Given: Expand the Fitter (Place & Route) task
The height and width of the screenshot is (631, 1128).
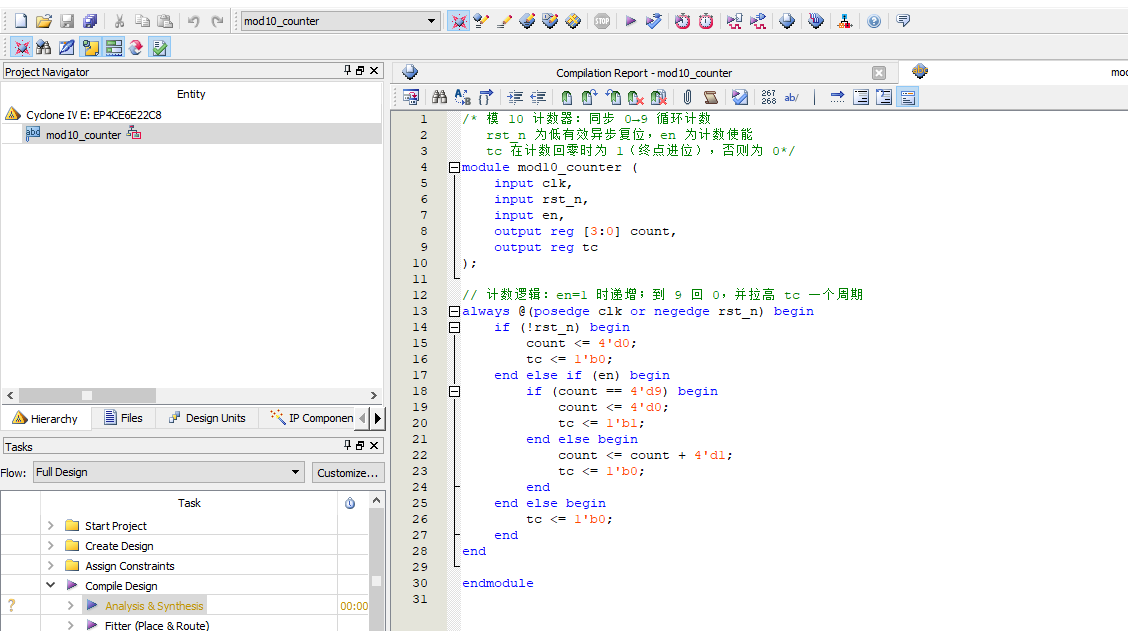Looking at the screenshot, I should [x=70, y=625].
